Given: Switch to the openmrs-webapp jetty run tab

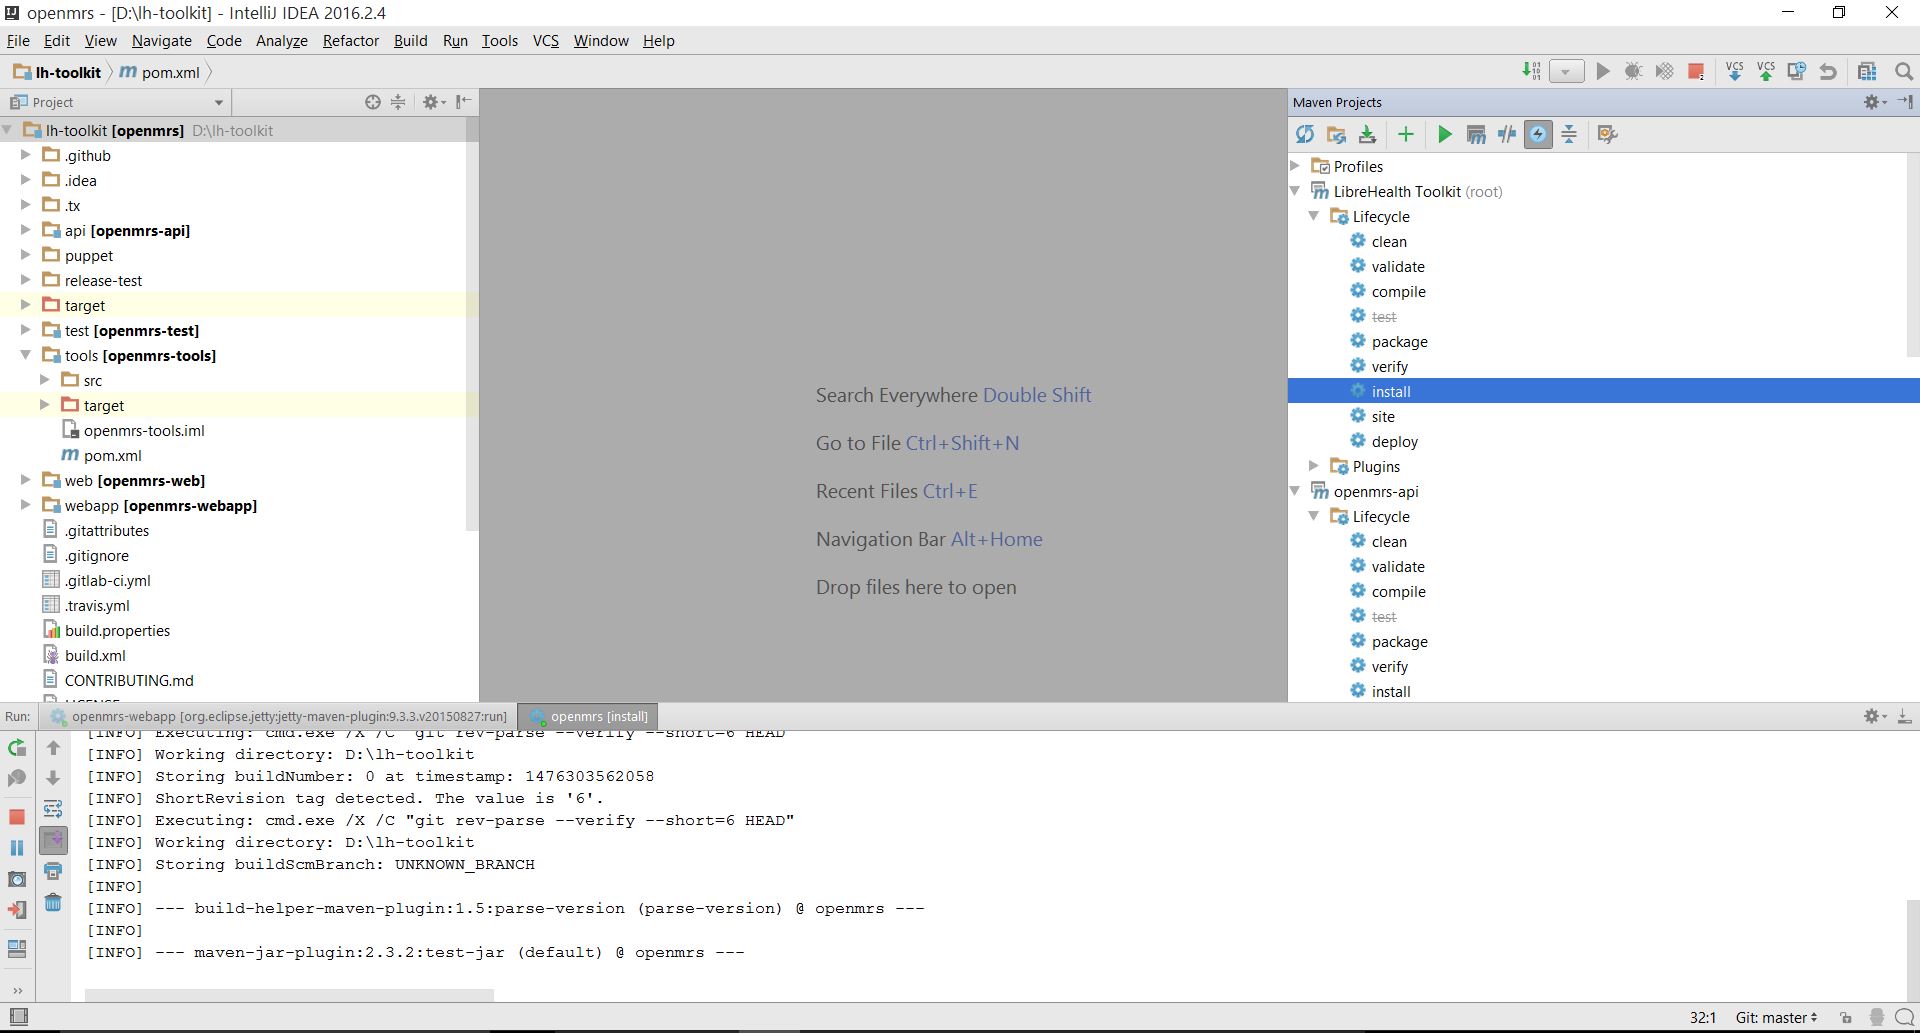Looking at the screenshot, I should click(281, 716).
